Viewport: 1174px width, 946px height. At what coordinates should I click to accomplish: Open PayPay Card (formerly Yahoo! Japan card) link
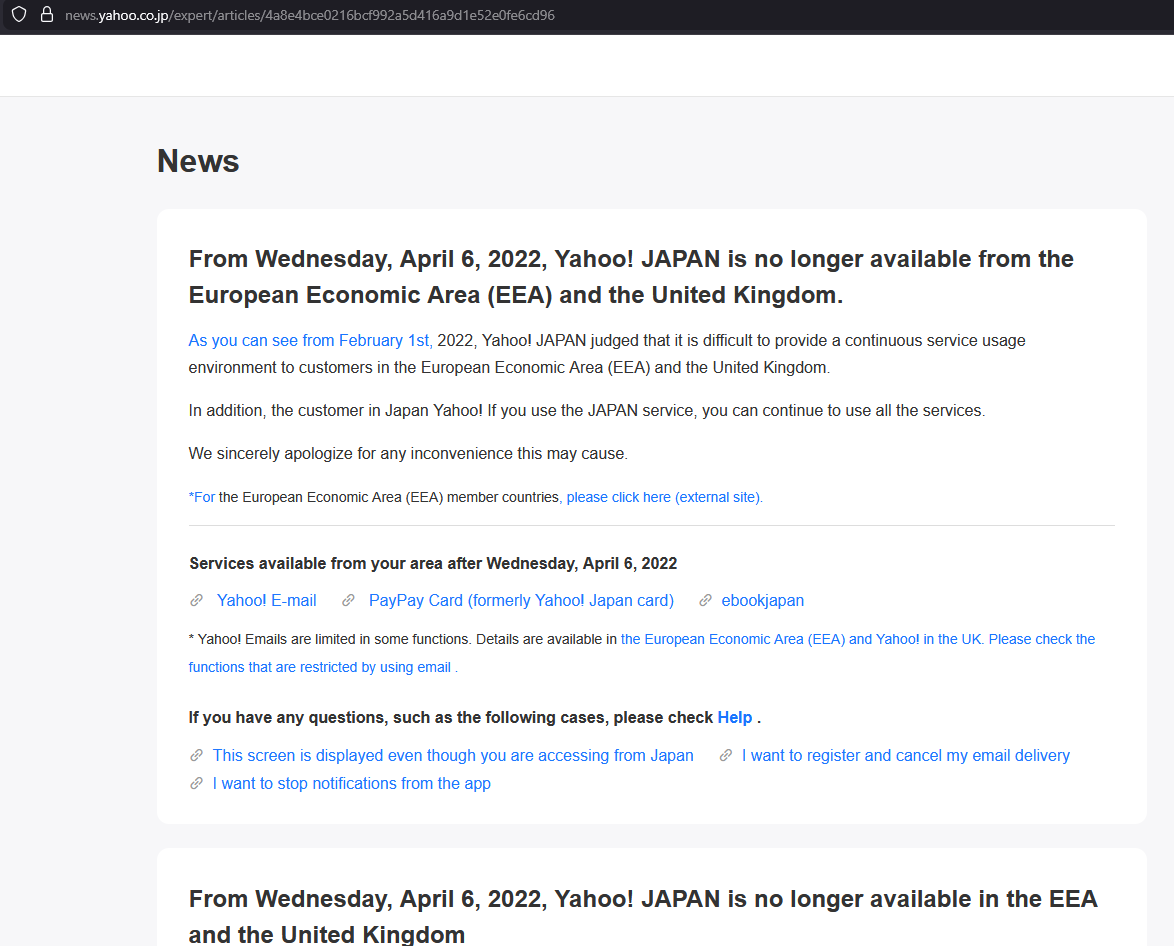pyautogui.click(x=521, y=601)
